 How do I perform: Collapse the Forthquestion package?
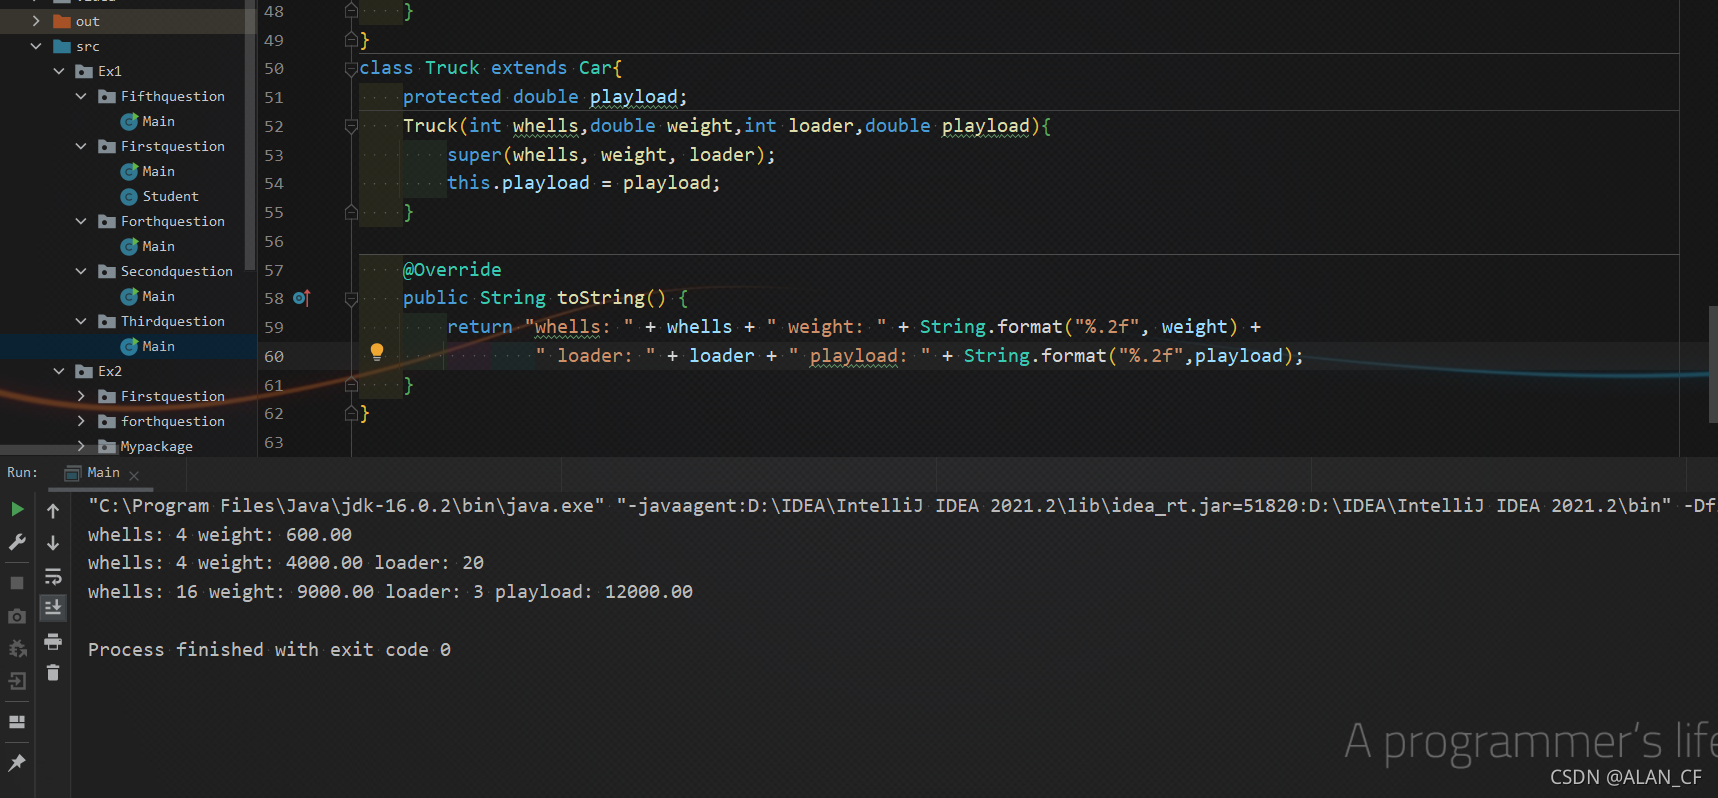click(x=81, y=221)
